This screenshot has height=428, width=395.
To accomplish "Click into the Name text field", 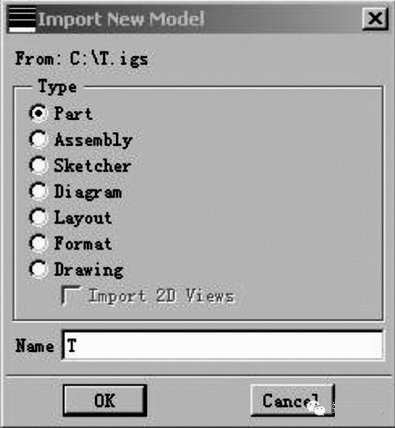I will coord(222,345).
